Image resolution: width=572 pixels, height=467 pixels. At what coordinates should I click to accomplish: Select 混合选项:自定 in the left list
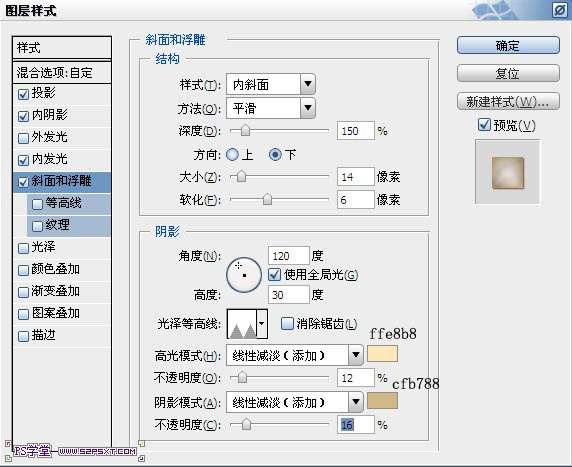62,73
